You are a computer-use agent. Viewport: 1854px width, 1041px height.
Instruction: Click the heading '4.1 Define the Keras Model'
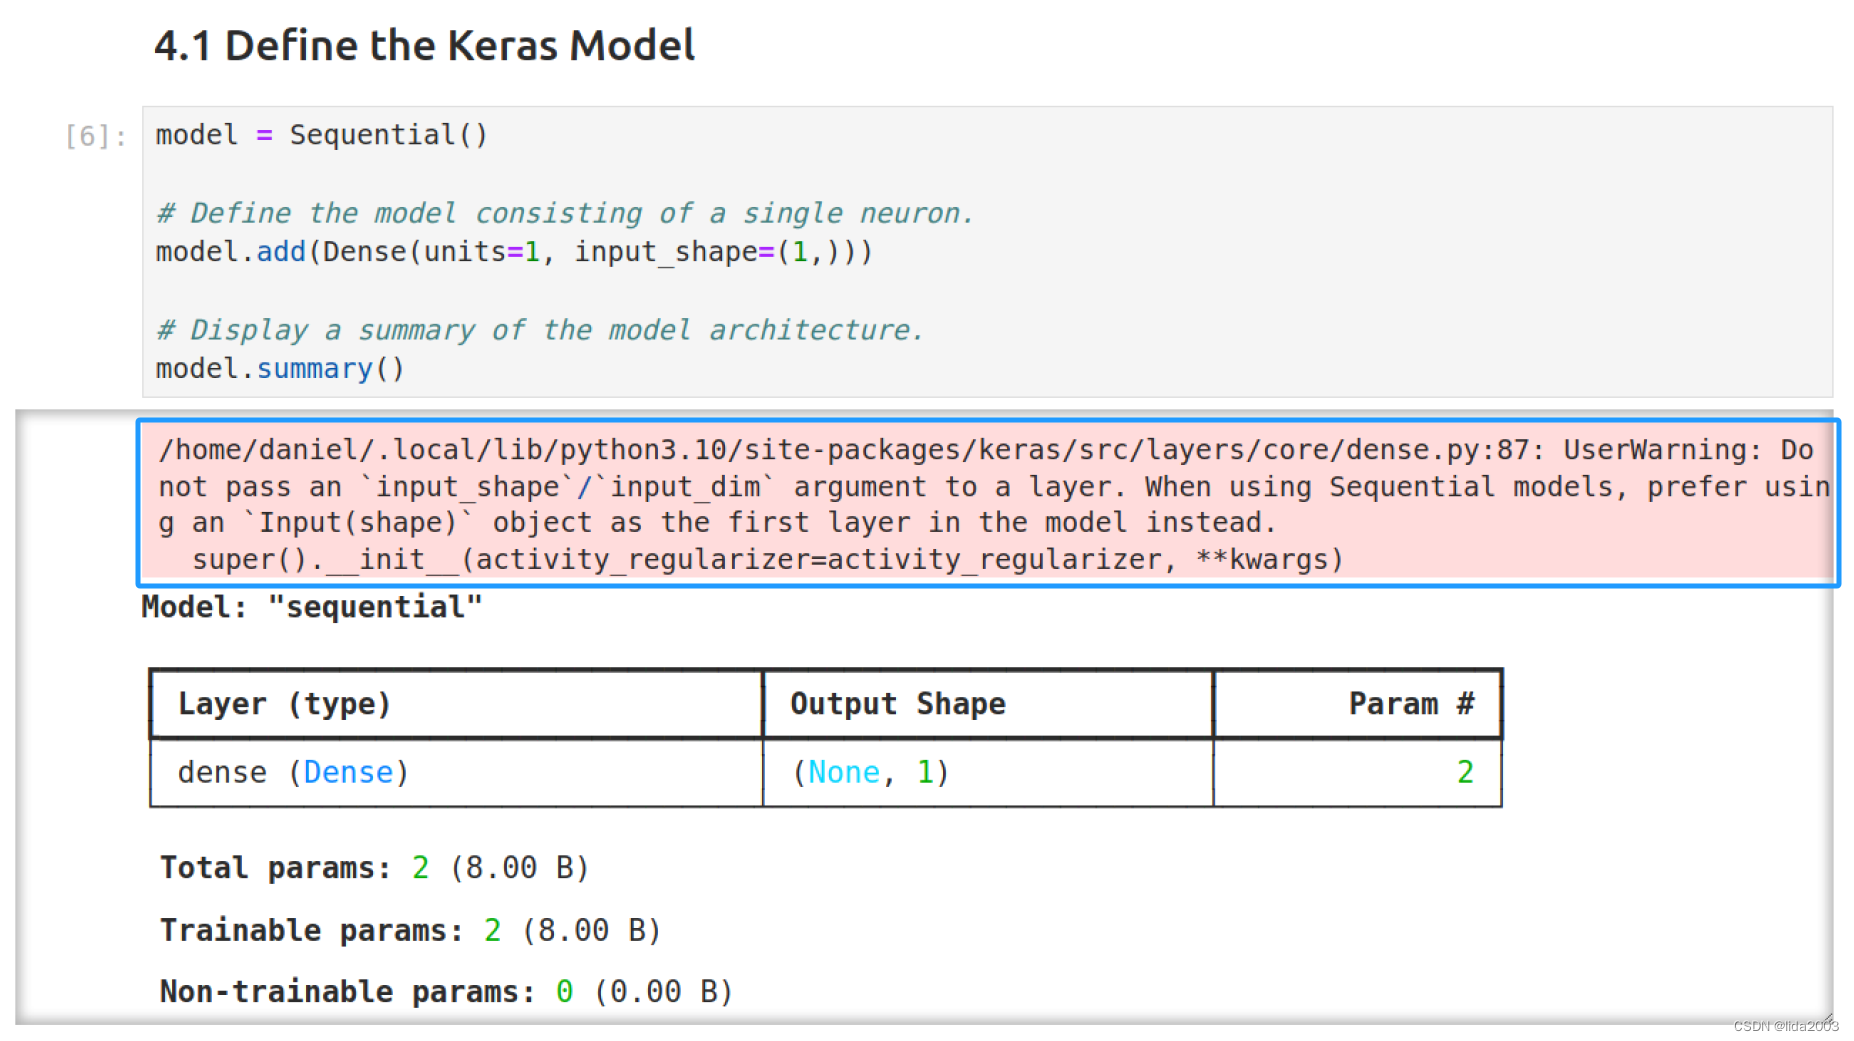[424, 46]
